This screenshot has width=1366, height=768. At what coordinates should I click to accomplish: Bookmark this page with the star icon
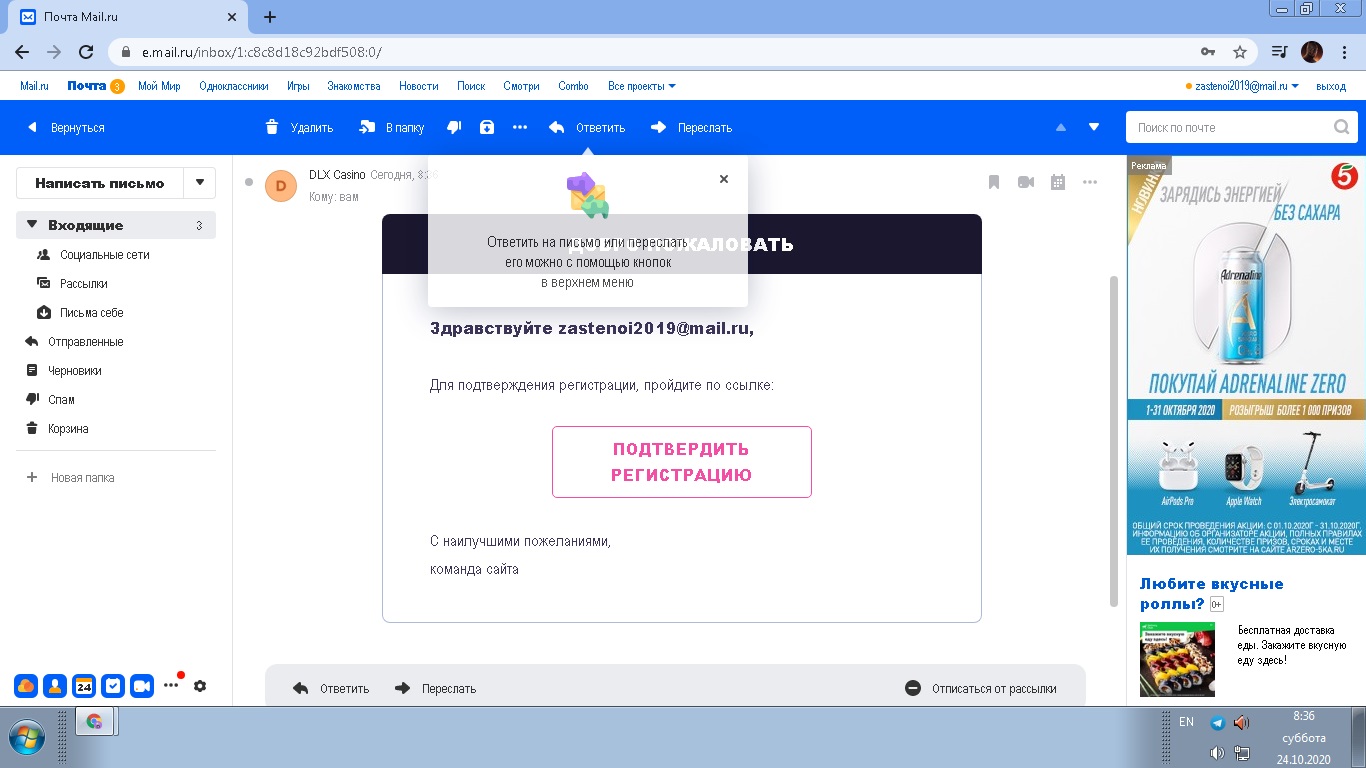1240,52
